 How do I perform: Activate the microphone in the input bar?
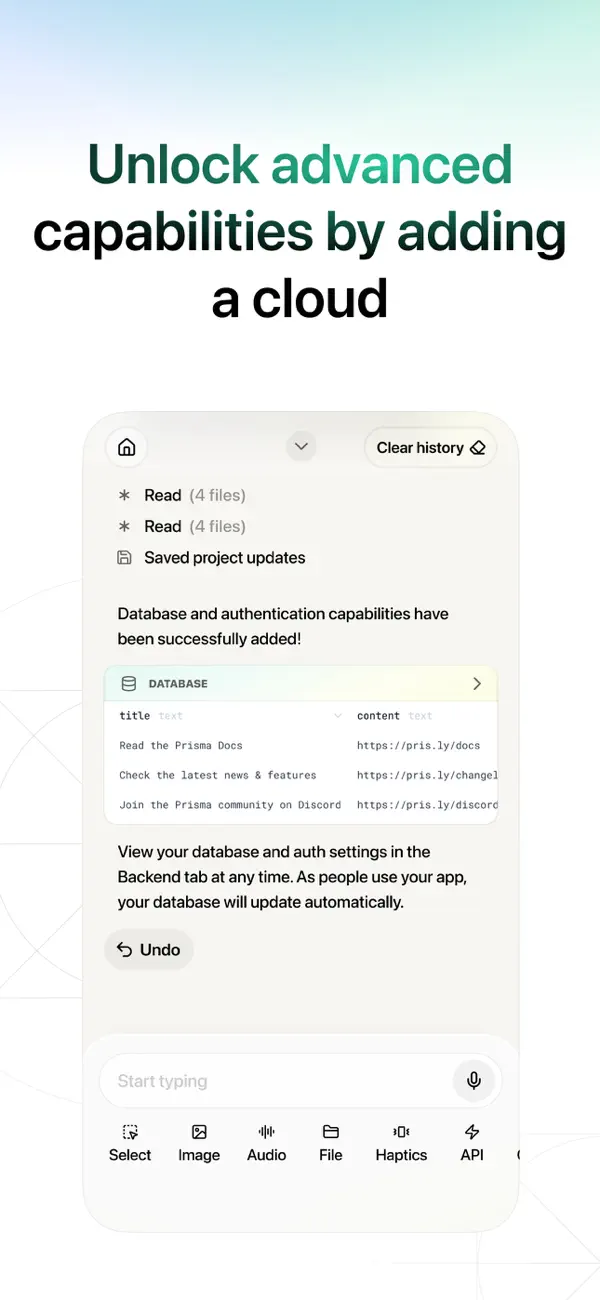point(474,1081)
